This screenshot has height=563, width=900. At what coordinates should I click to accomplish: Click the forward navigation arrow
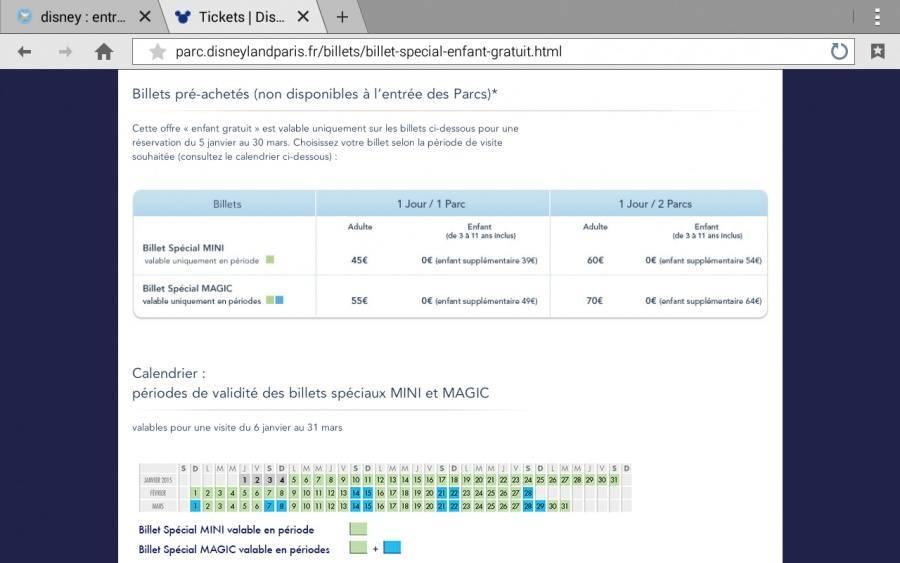click(65, 52)
